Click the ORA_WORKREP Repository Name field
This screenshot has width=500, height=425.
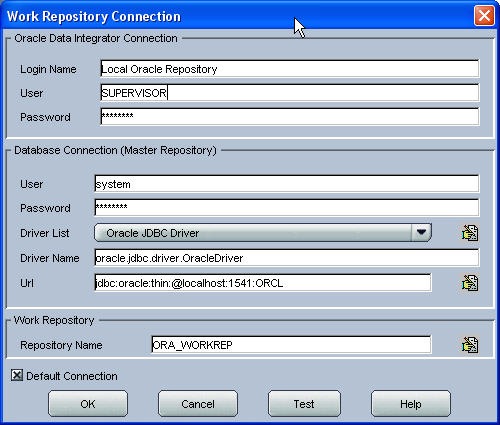[291, 345]
